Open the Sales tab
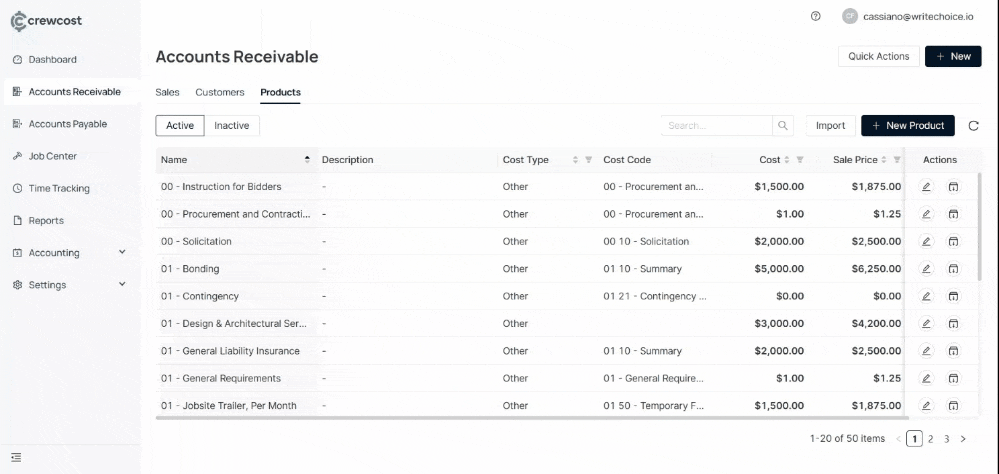This screenshot has width=999, height=474. click(x=167, y=92)
